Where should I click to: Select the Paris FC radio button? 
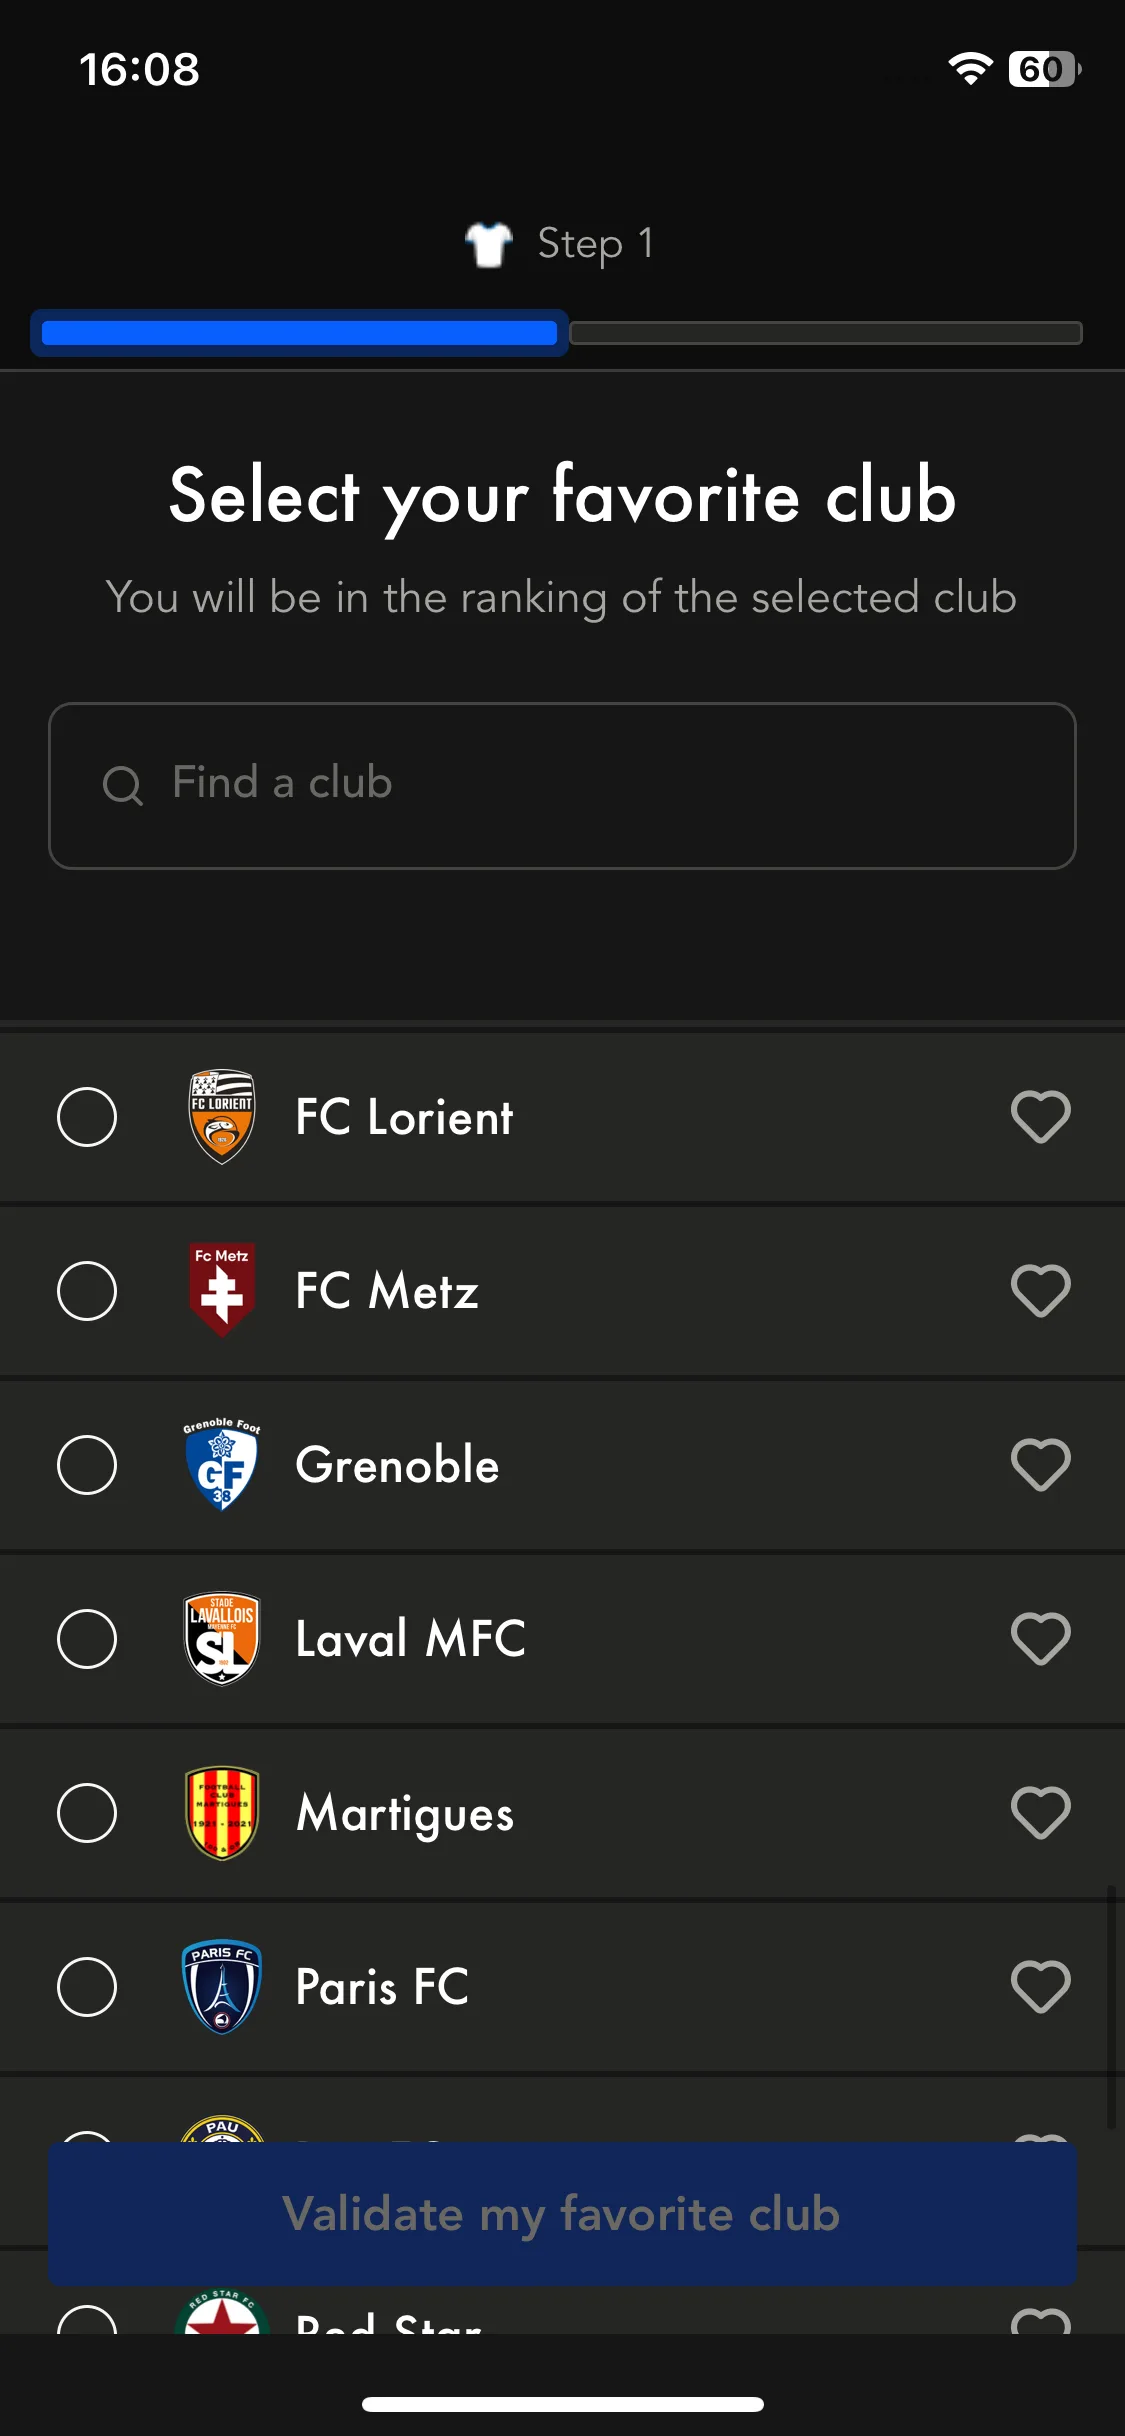pos(87,1986)
